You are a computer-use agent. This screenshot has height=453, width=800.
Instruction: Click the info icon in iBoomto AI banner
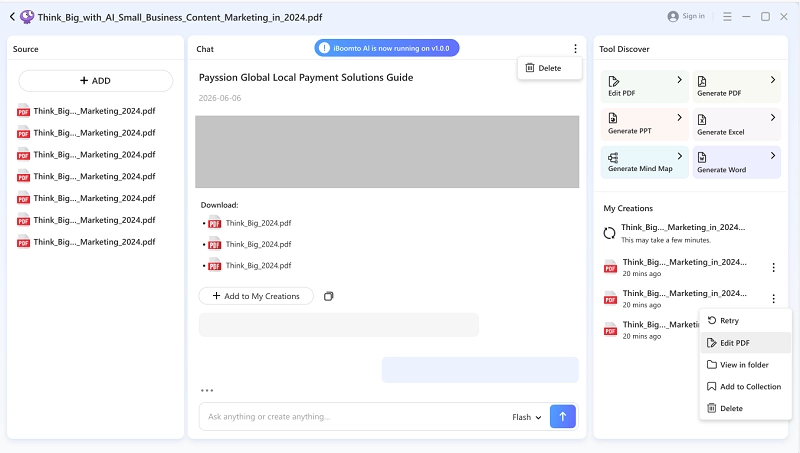click(324, 48)
